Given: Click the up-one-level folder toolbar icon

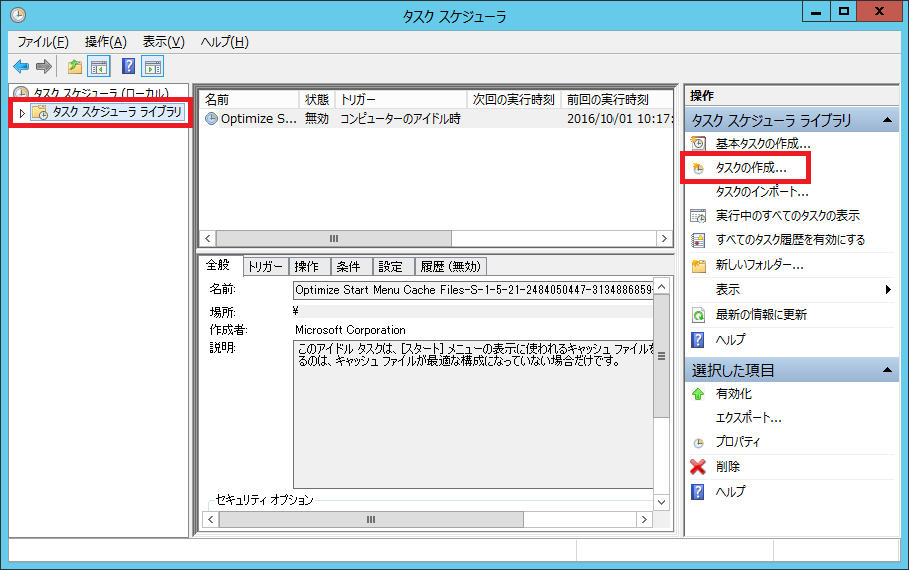Looking at the screenshot, I should 75,67.
